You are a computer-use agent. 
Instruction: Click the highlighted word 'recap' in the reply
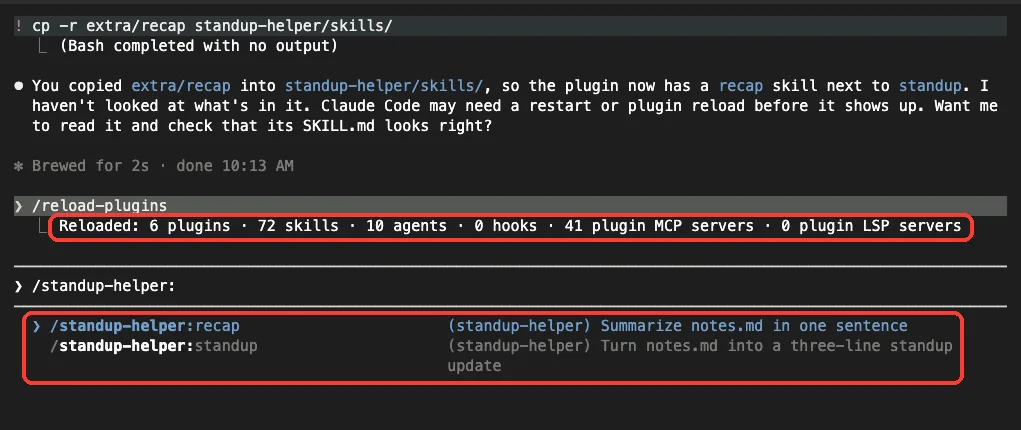[740, 86]
